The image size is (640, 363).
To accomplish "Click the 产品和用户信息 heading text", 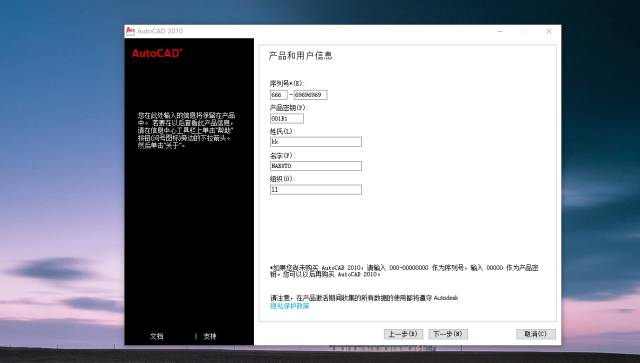I will click(x=300, y=56).
